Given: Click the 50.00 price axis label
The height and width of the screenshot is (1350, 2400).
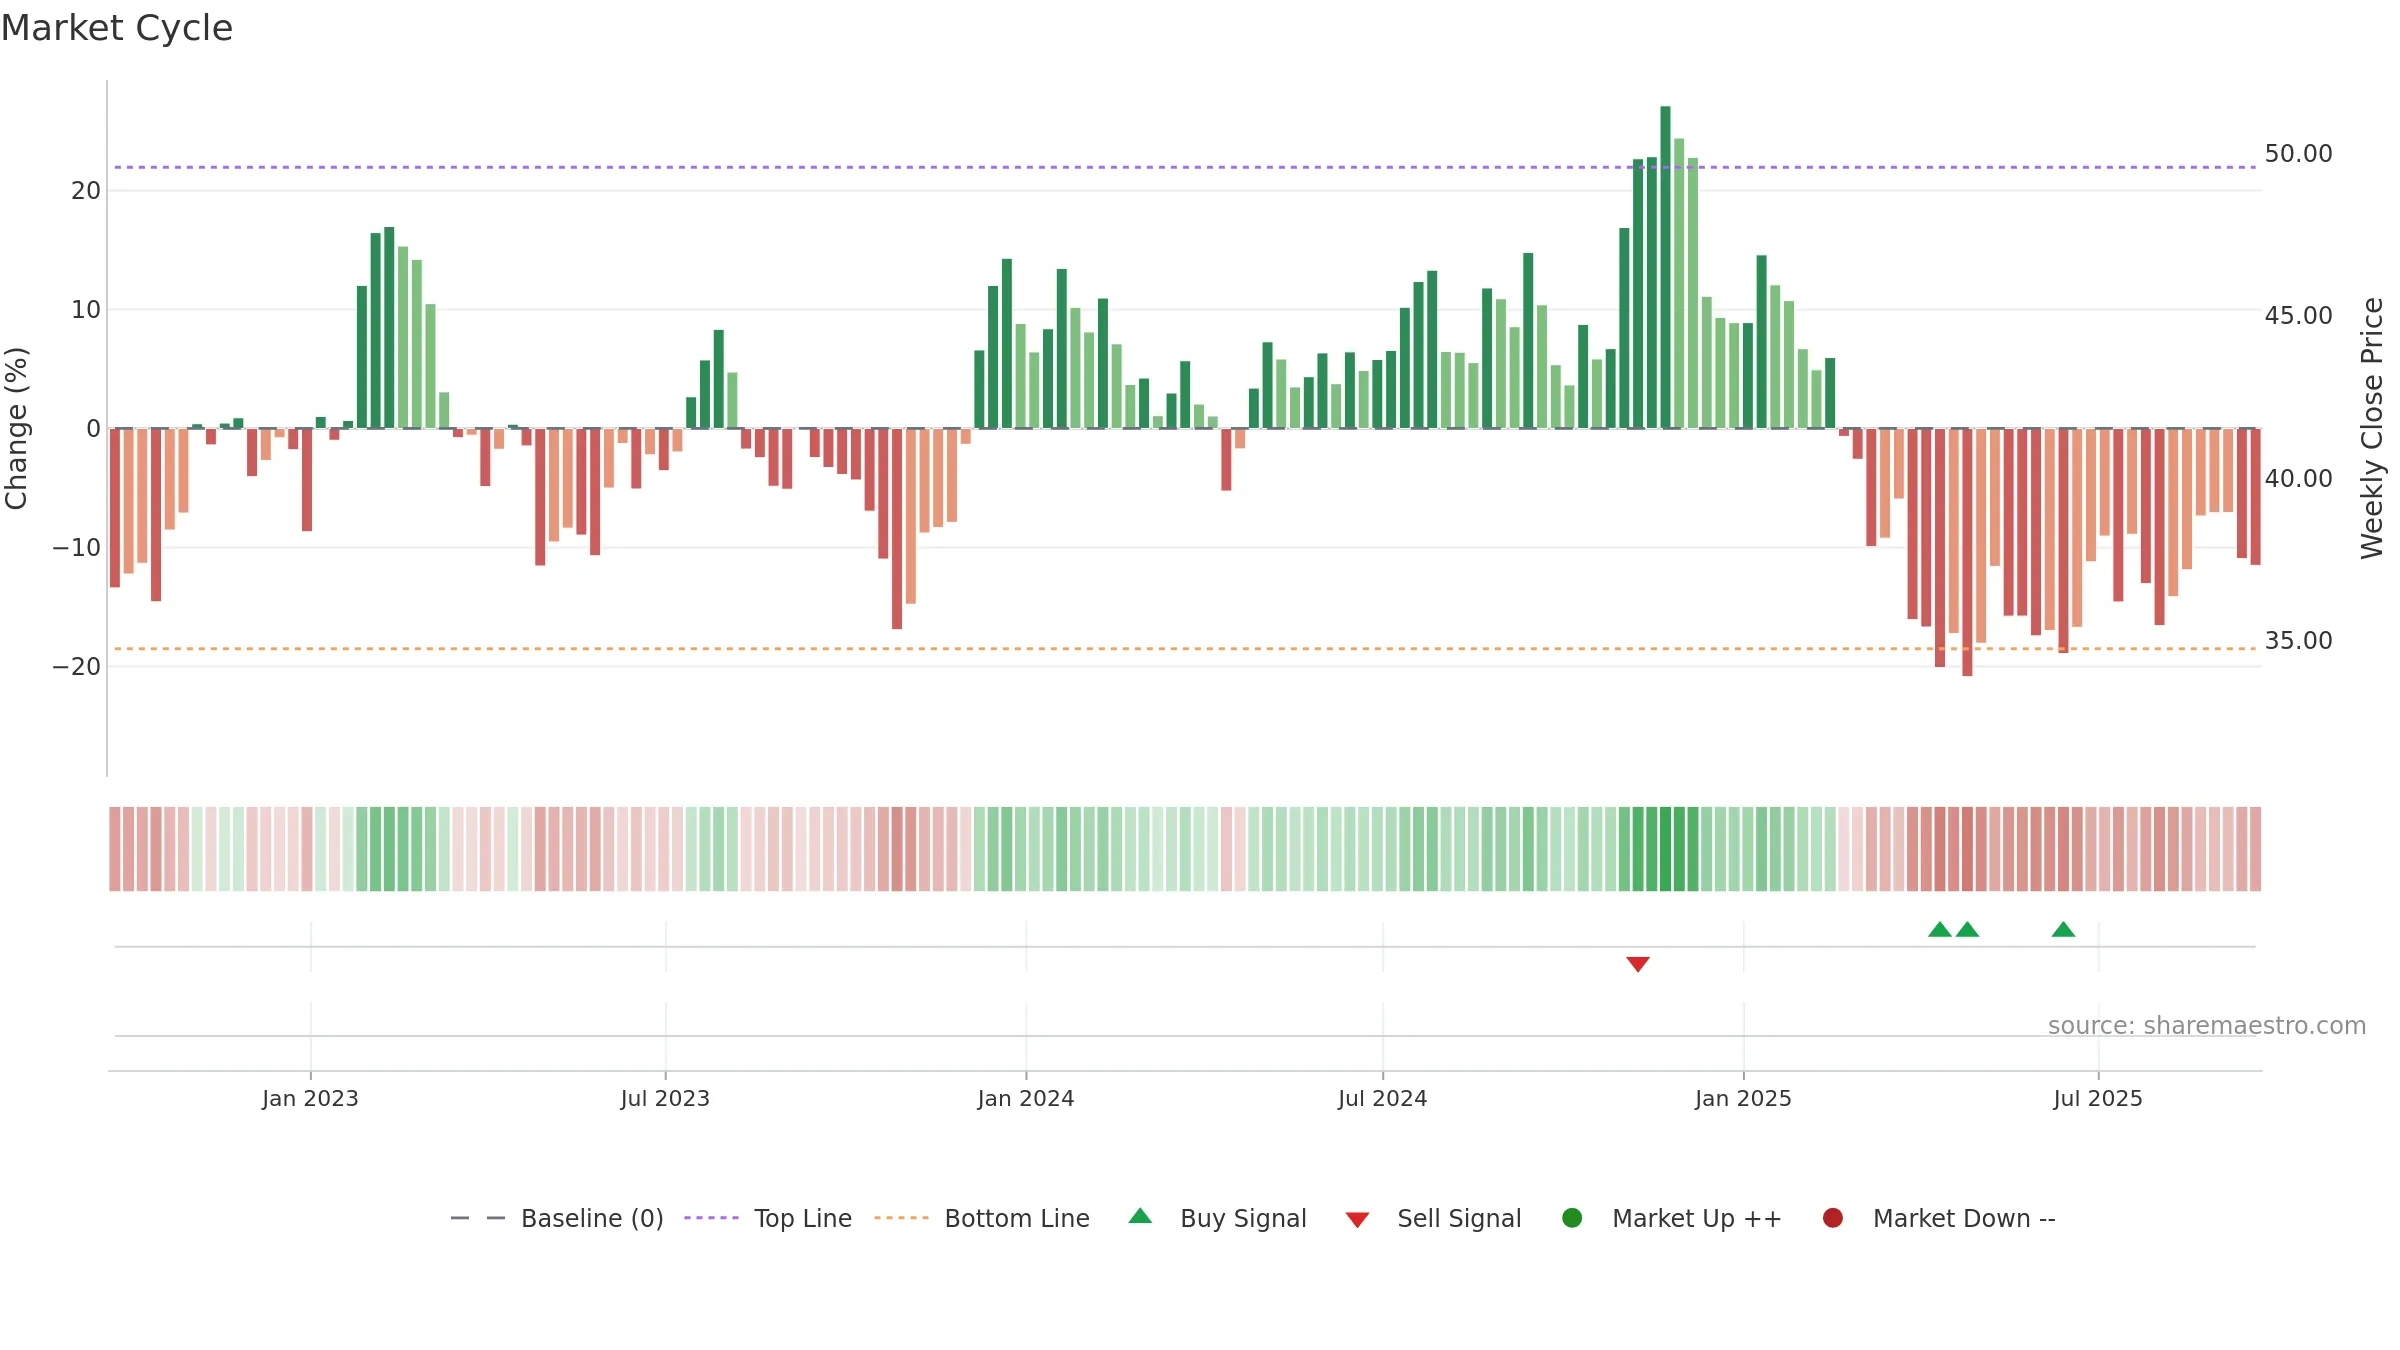Looking at the screenshot, I should [x=2298, y=154].
